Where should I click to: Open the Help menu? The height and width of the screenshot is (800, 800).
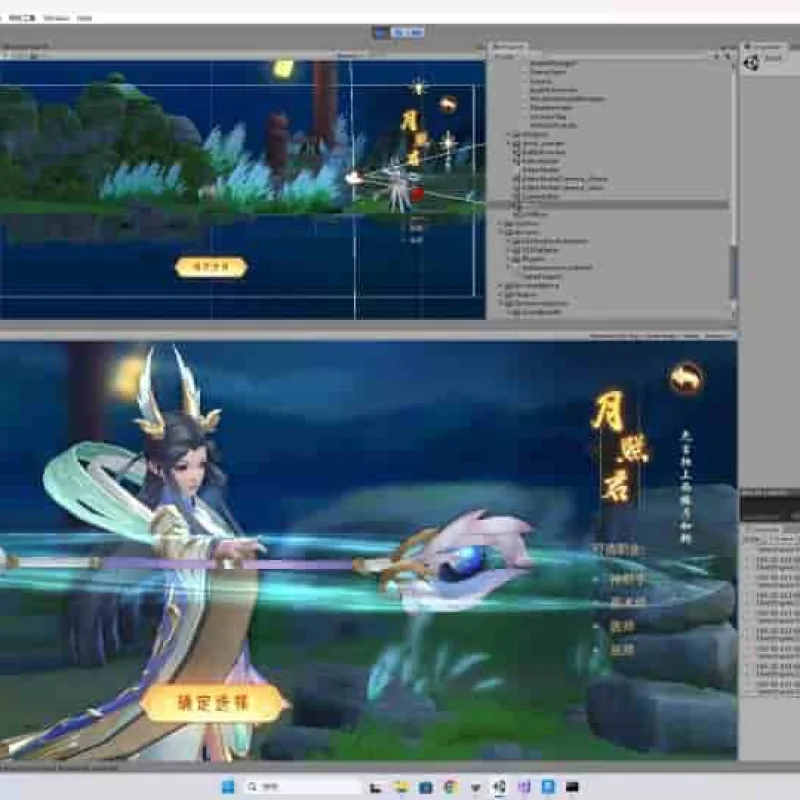coord(84,18)
